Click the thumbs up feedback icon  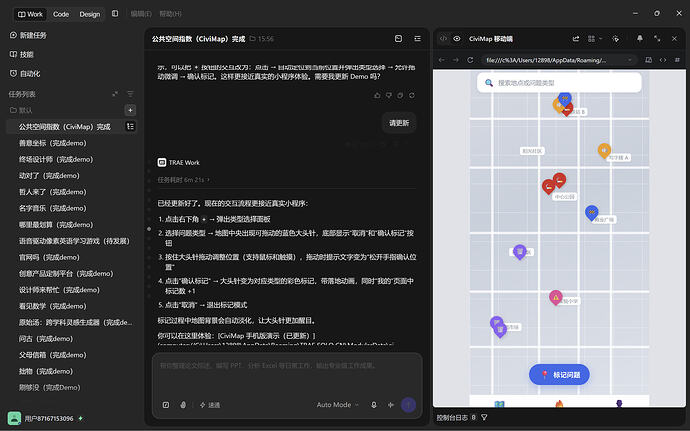pyautogui.click(x=377, y=95)
